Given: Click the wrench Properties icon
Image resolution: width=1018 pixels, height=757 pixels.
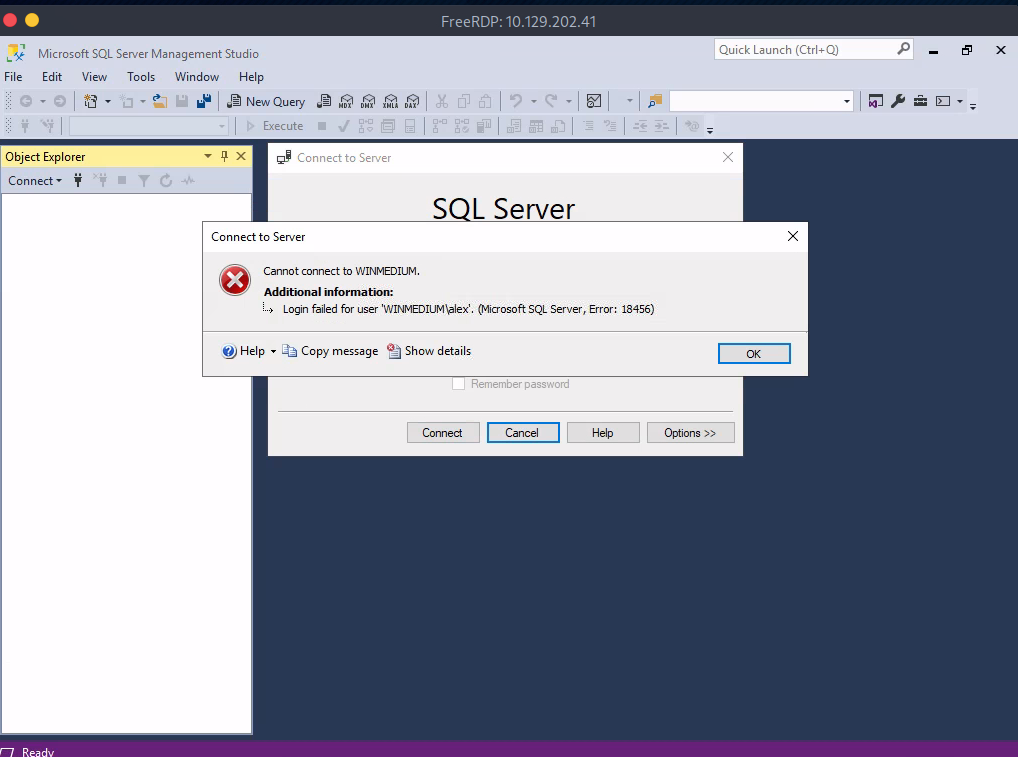Looking at the screenshot, I should coord(898,101).
